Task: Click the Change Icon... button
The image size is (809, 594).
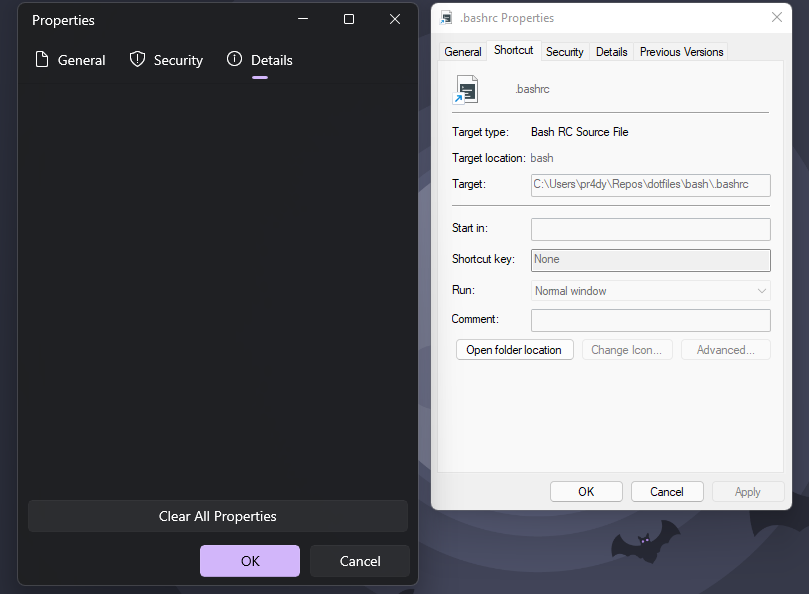Action: coord(627,350)
